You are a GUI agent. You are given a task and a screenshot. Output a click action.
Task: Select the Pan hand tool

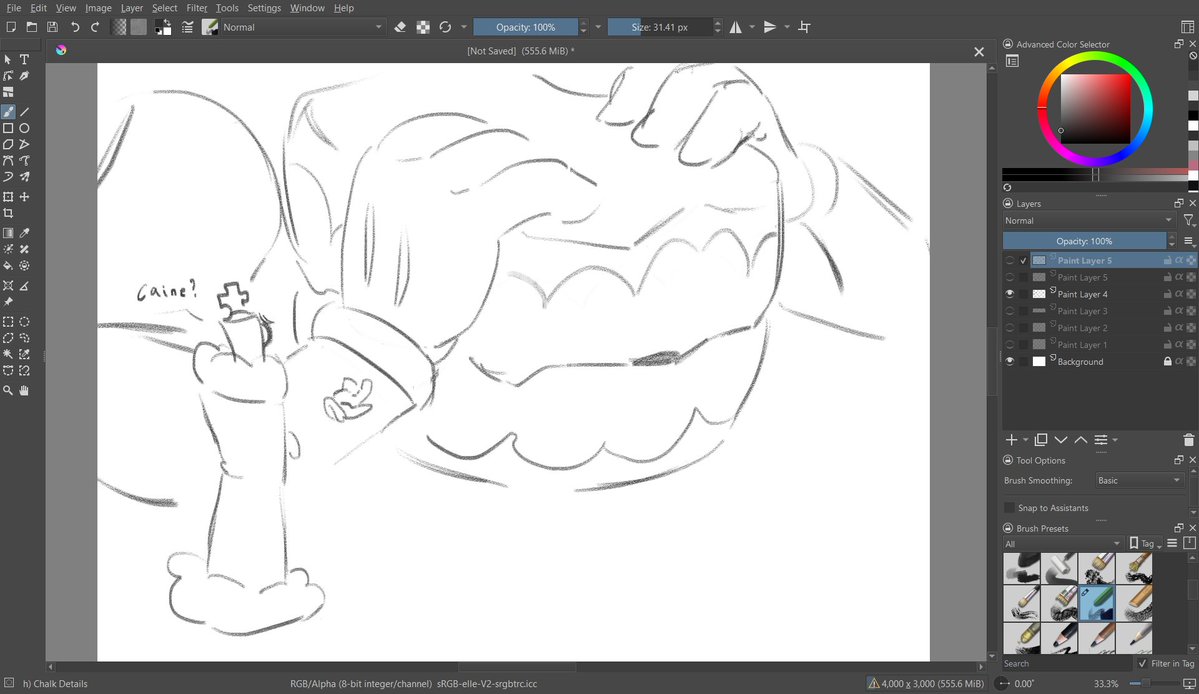[x=24, y=391]
